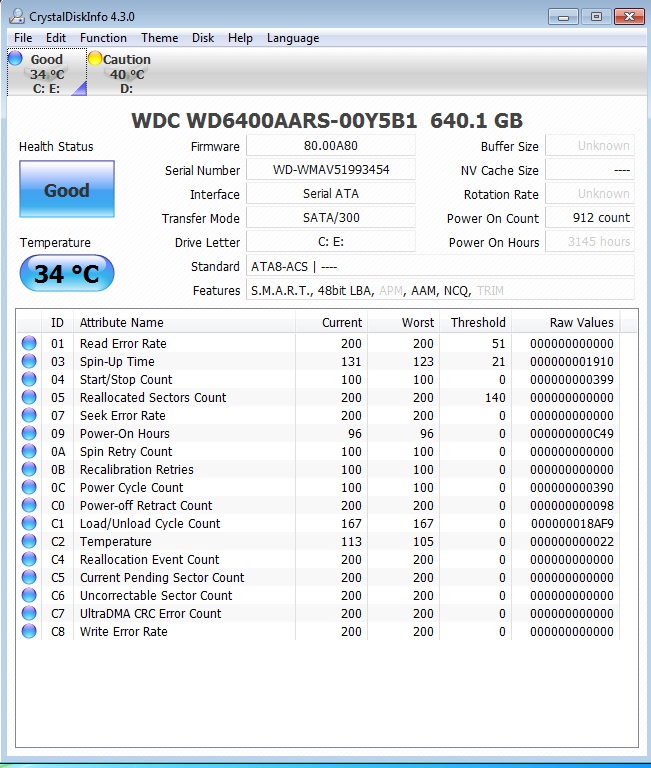The height and width of the screenshot is (768, 651).
Task: Click the 34 °C temperature button
Action: pyautogui.click(x=67, y=273)
